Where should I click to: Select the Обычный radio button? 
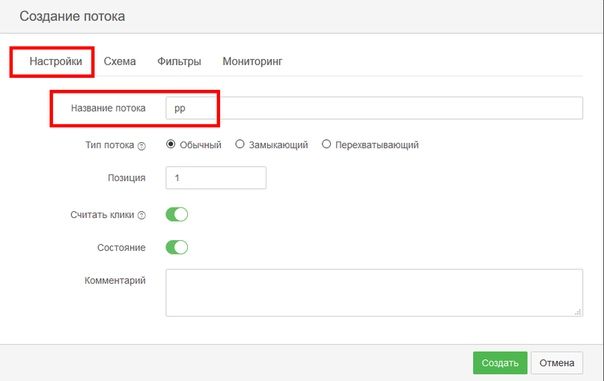click(171, 144)
